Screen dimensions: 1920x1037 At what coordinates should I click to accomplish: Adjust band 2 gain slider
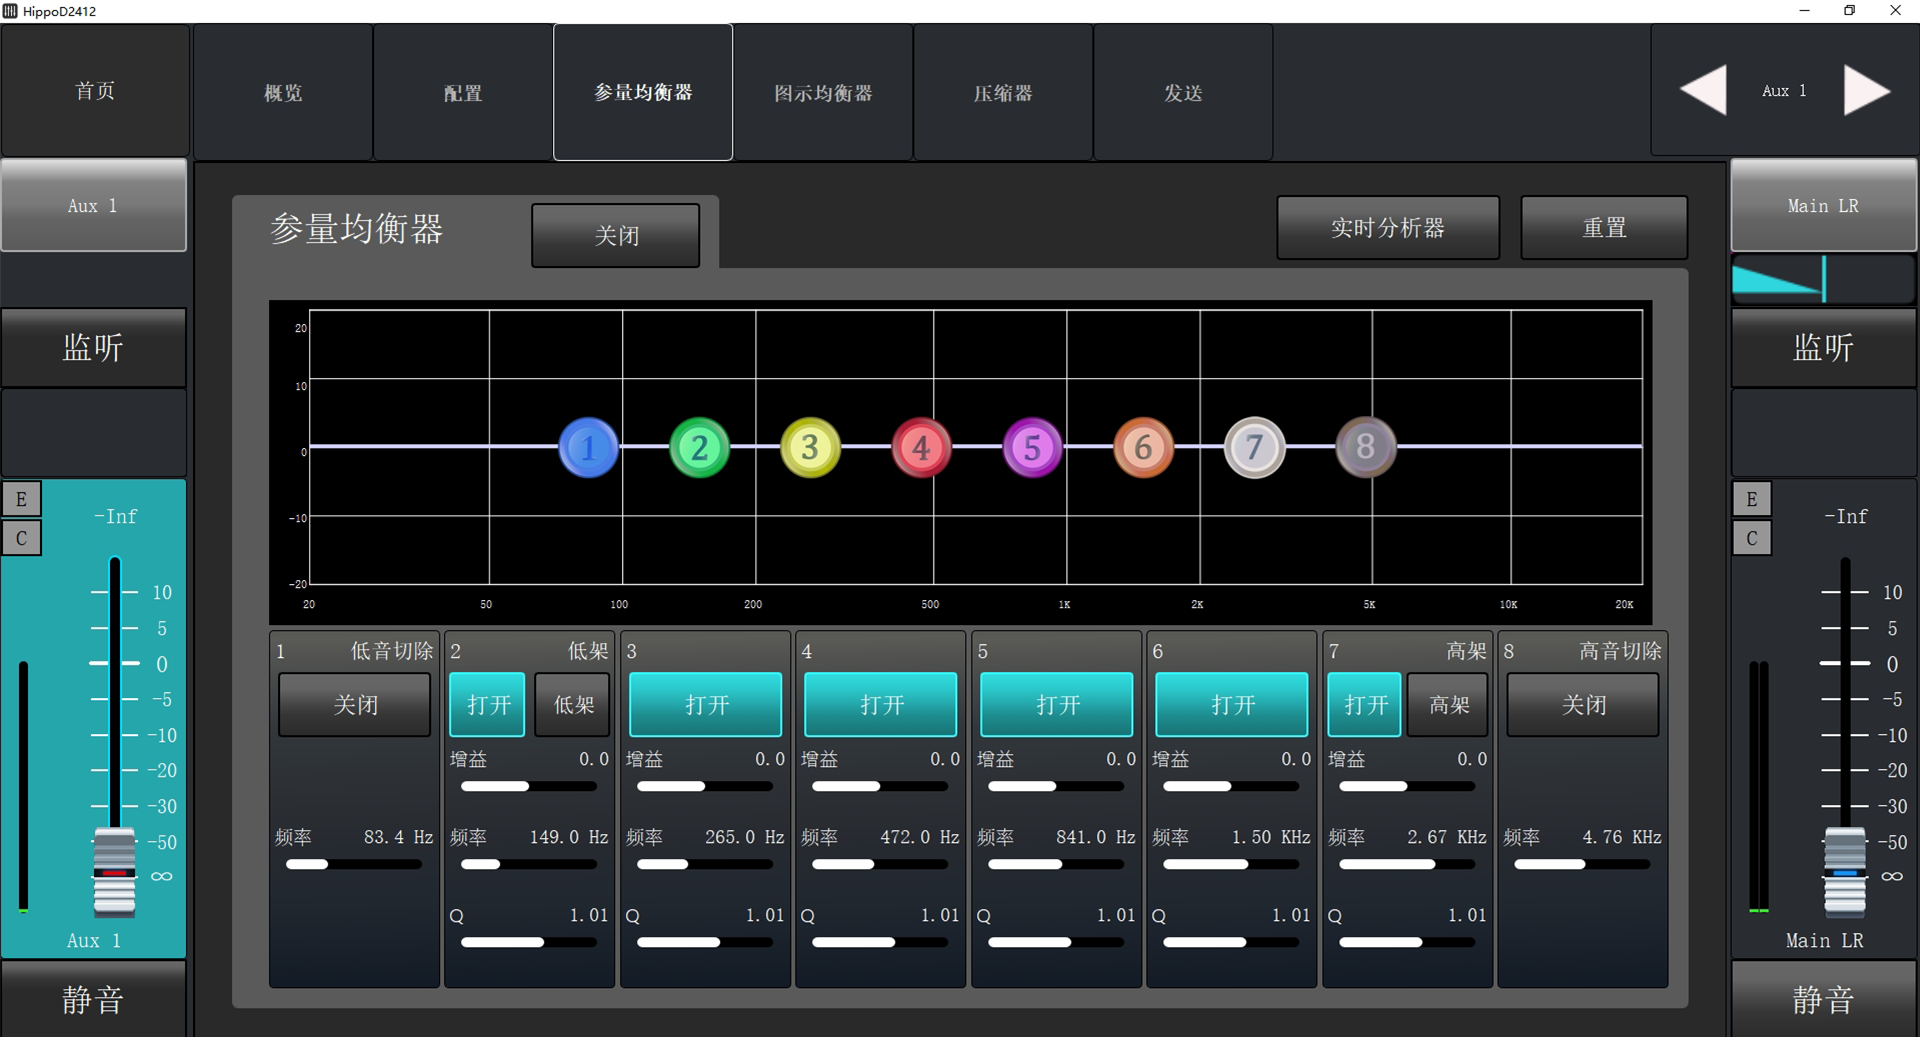coord(529,786)
